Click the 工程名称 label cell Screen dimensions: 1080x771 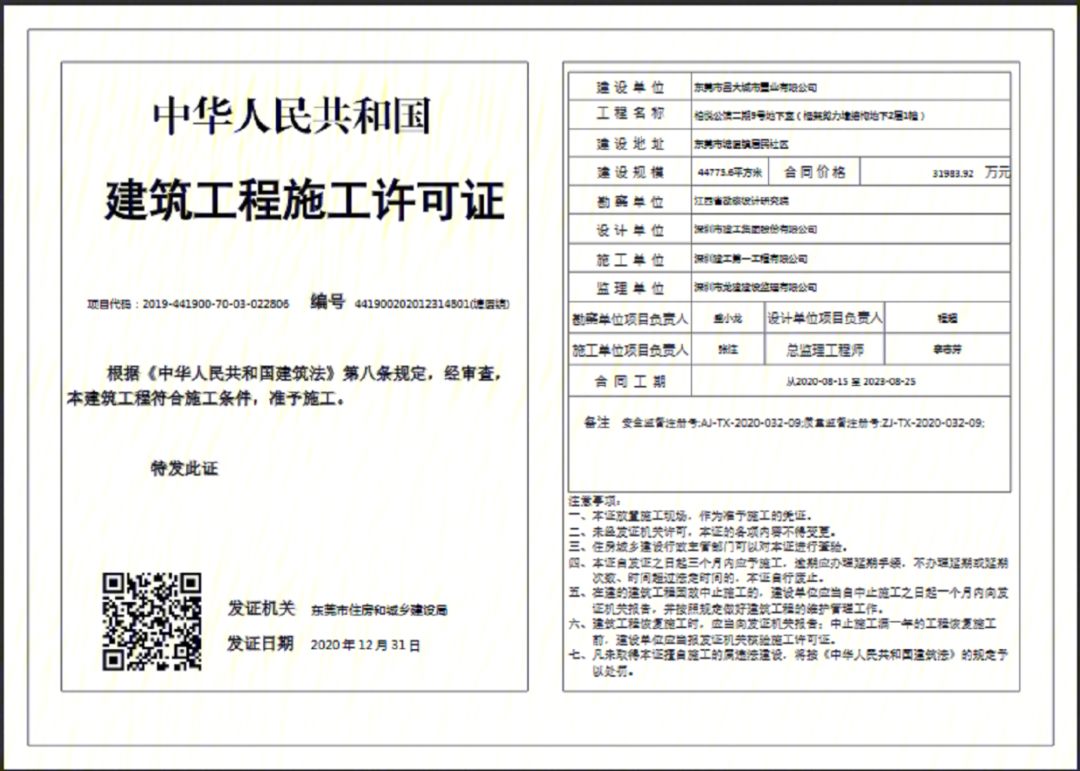[x=630, y=114]
